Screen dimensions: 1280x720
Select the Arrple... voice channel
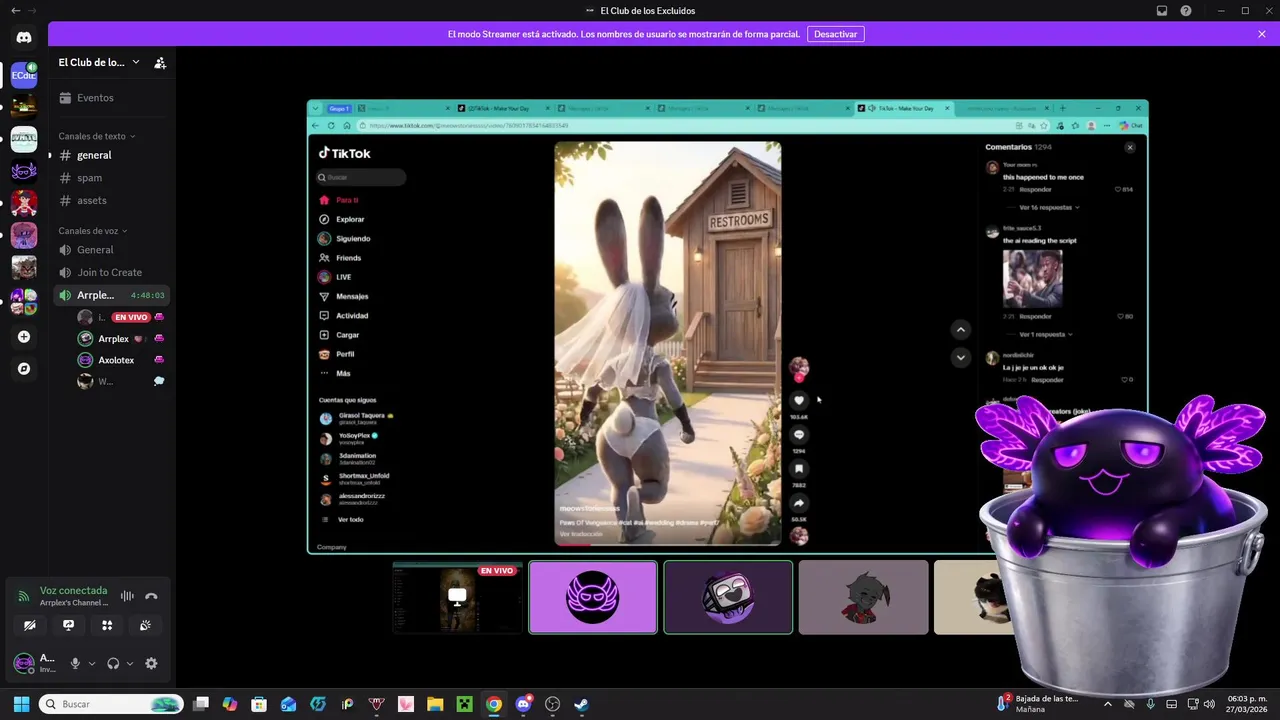(x=112, y=295)
